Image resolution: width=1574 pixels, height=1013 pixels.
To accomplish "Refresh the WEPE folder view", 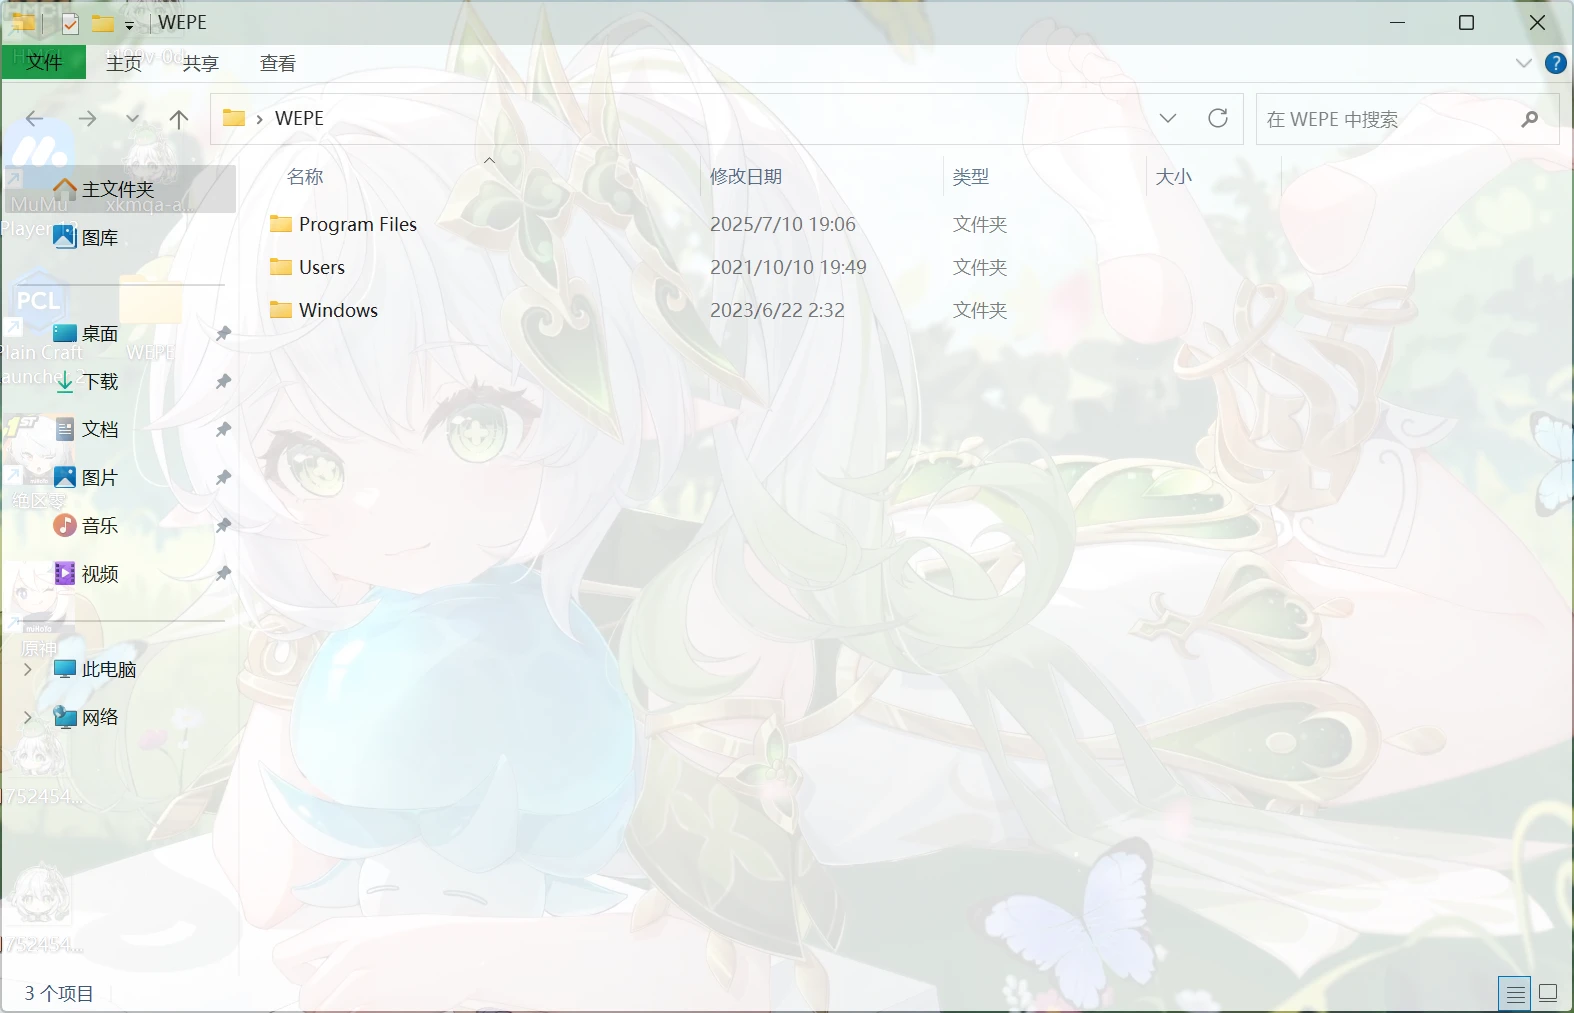I will [x=1217, y=118].
